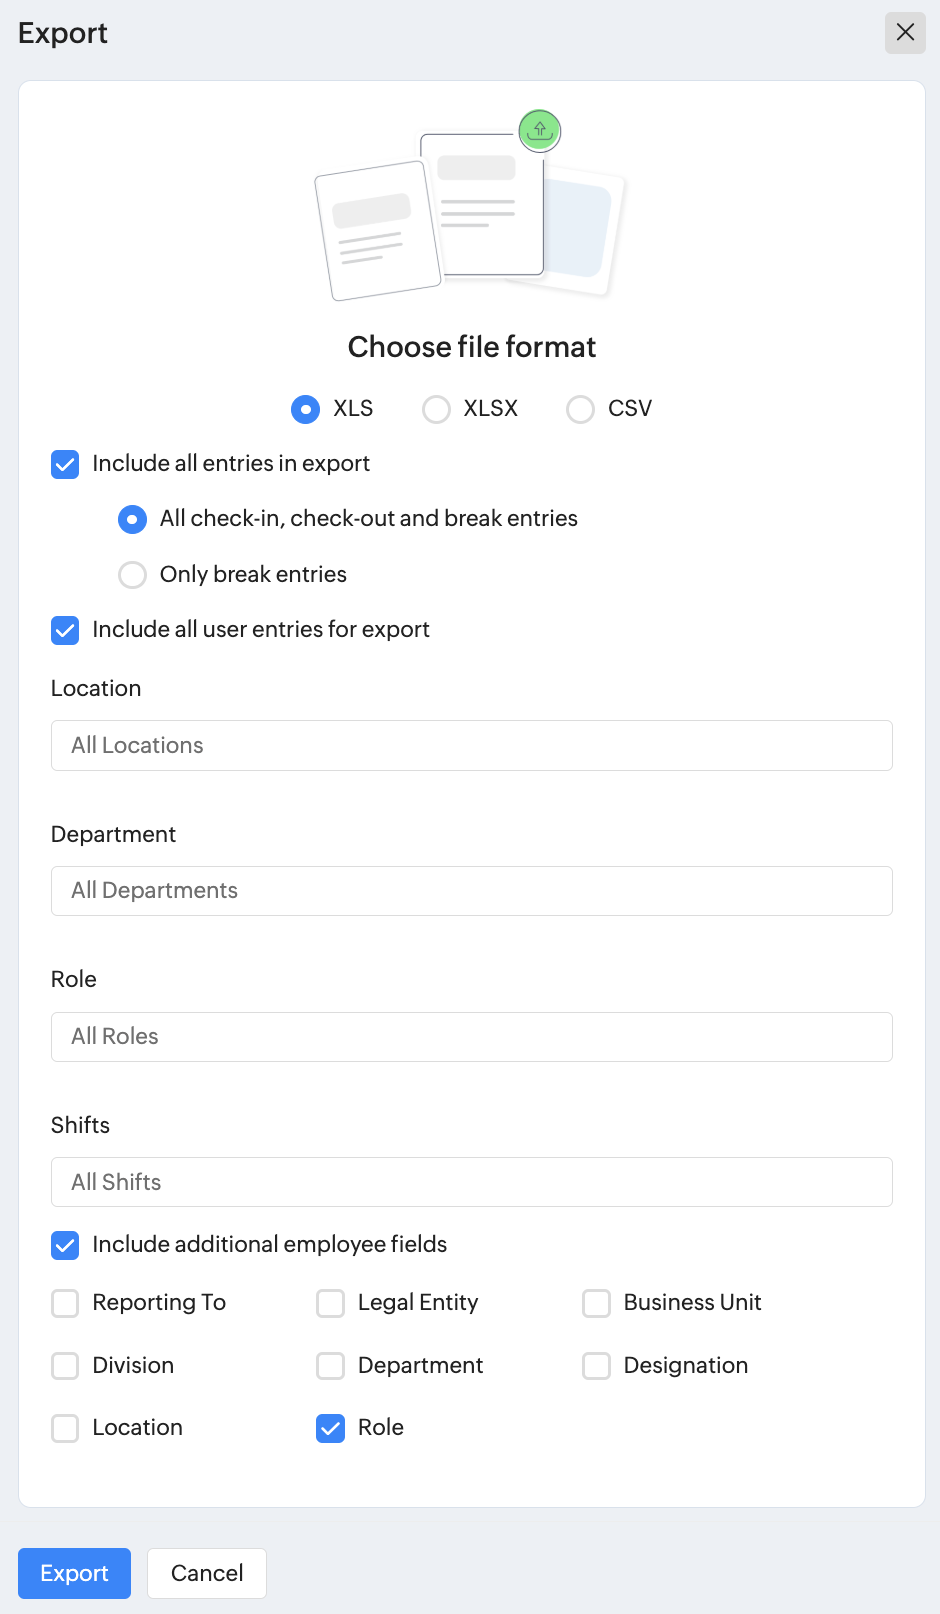This screenshot has width=940, height=1614.
Task: Toggle Include all user entries for export
Action: tap(65, 630)
